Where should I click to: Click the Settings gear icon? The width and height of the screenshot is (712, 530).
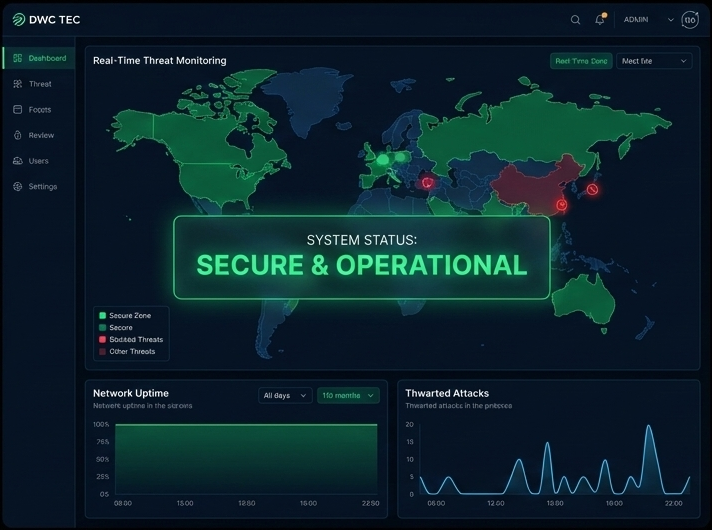coord(18,187)
